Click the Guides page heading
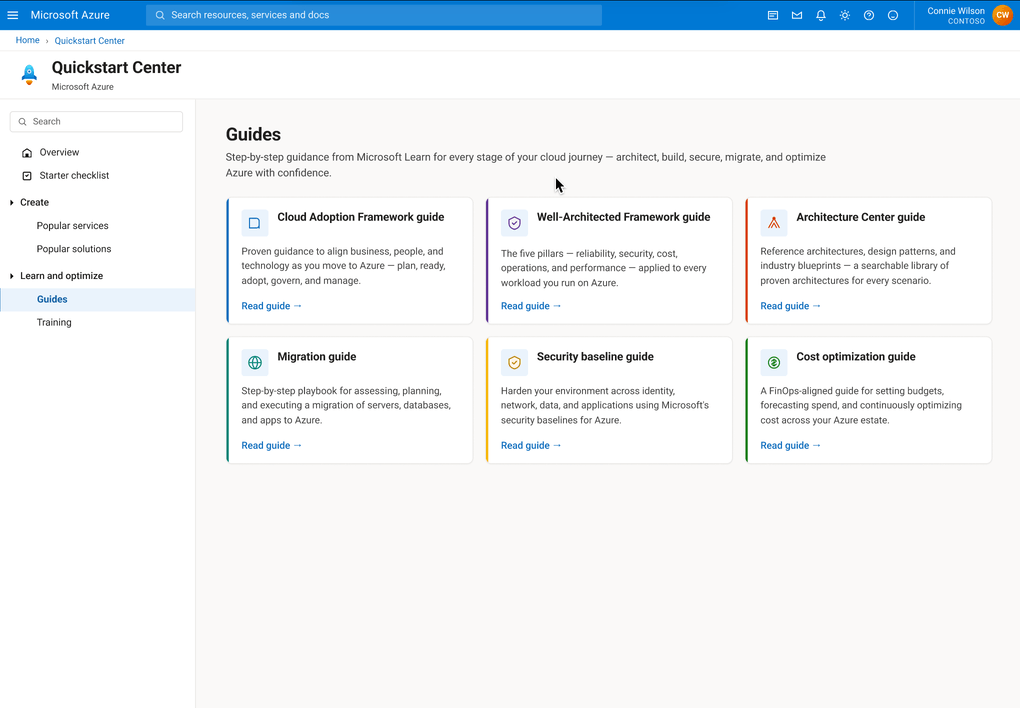Image resolution: width=1020 pixels, height=708 pixels. [253, 135]
